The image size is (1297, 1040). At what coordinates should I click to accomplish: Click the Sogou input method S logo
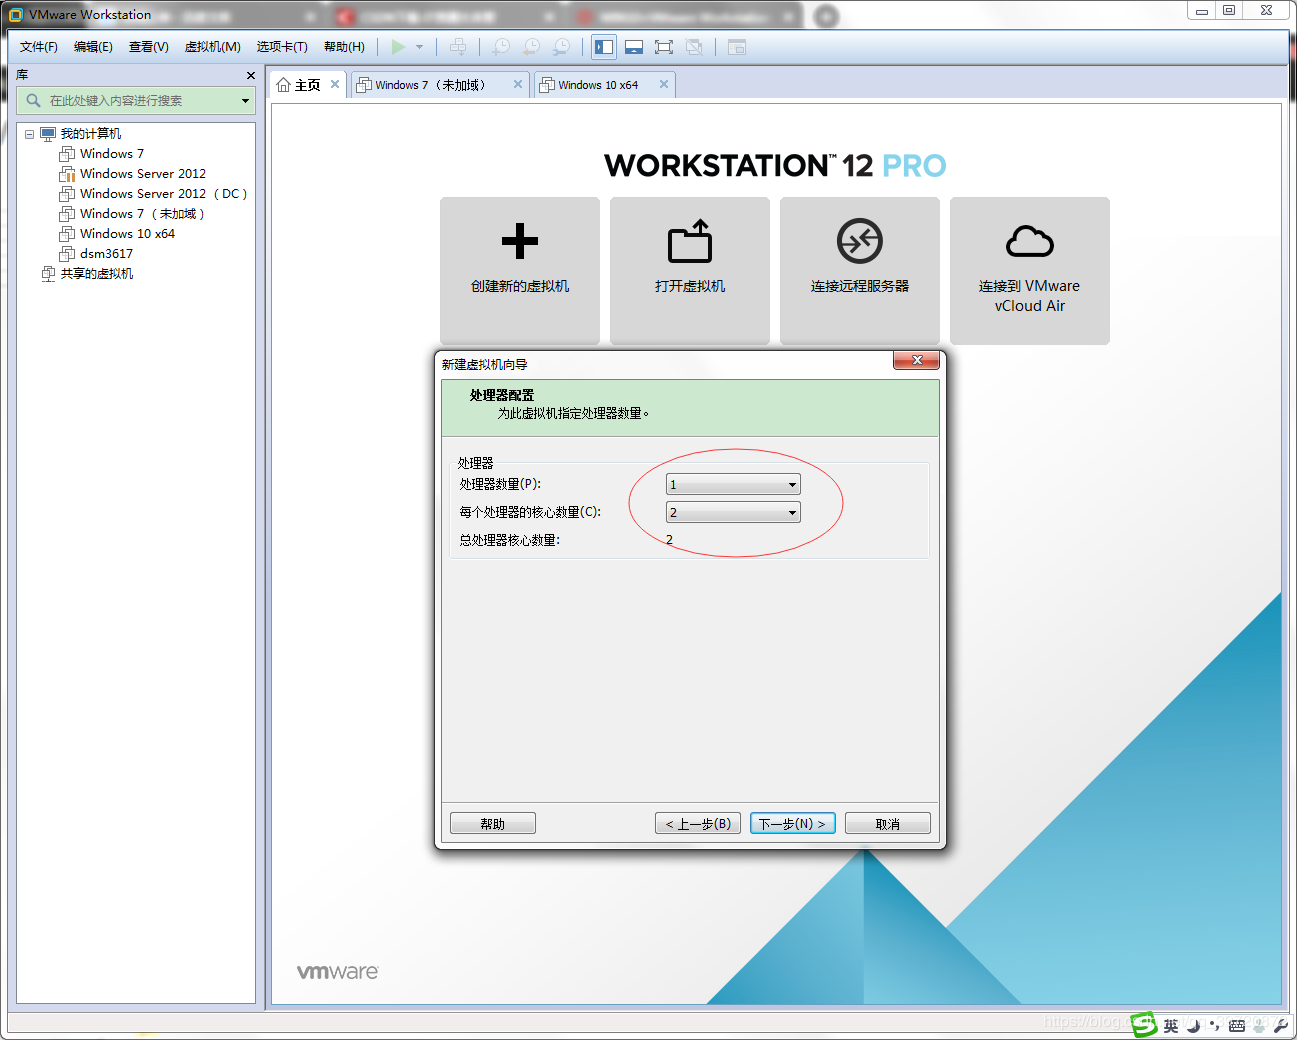click(x=1143, y=1025)
